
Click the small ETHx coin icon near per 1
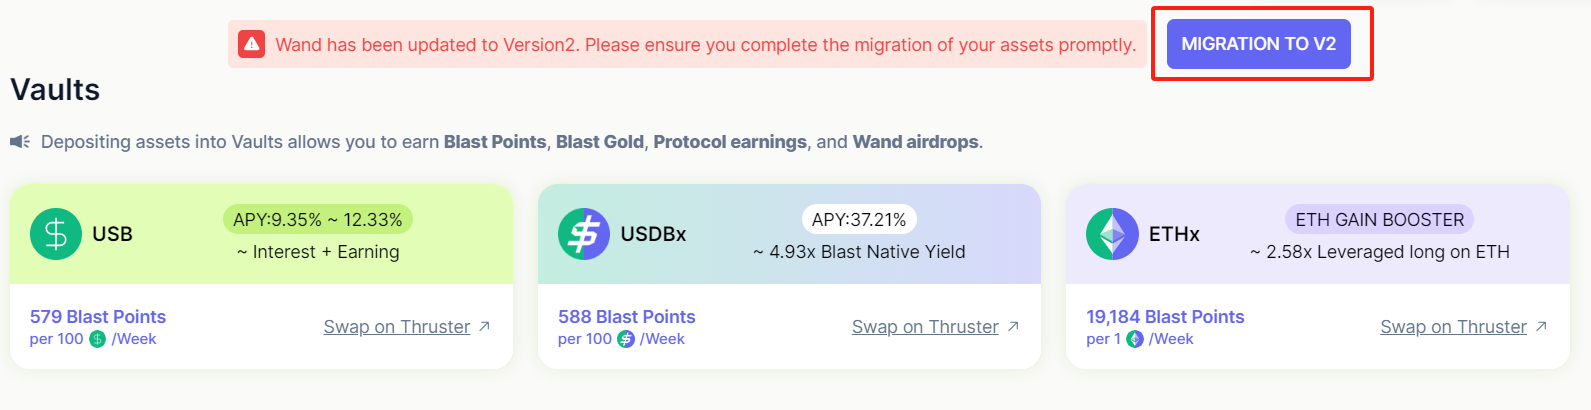click(1135, 339)
